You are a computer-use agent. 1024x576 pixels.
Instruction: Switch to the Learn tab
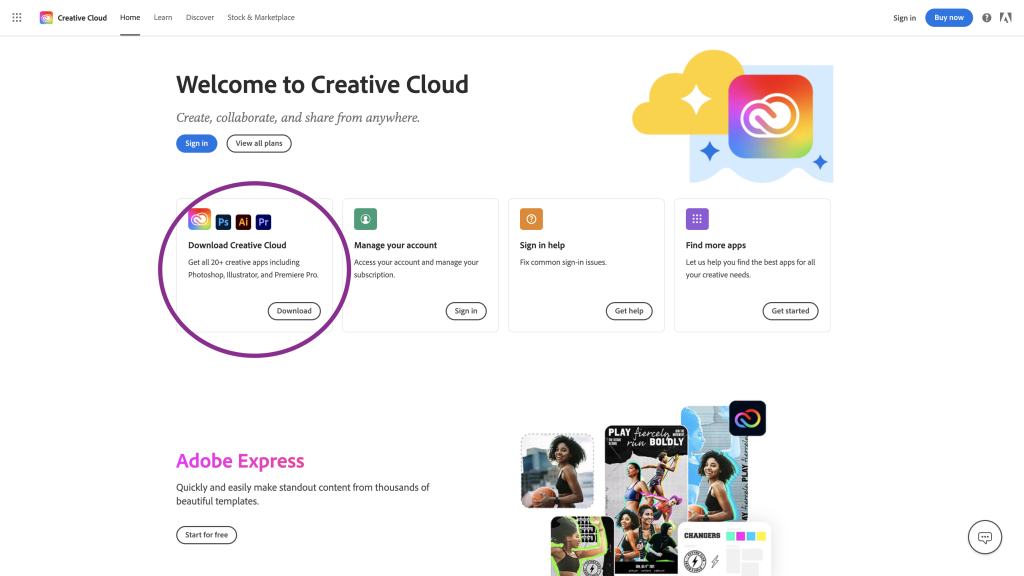point(163,17)
